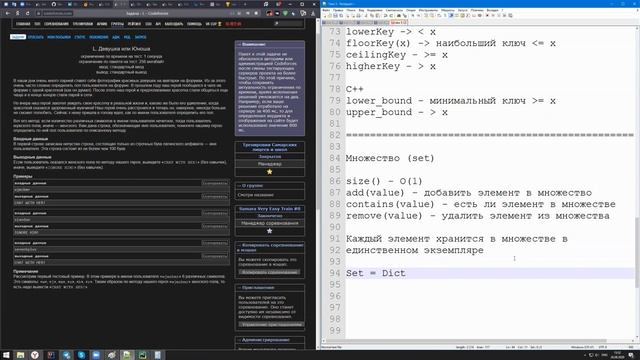Open Тренировки Самарских лицеев и школ link
This screenshot has width=640, height=360.
(269, 147)
